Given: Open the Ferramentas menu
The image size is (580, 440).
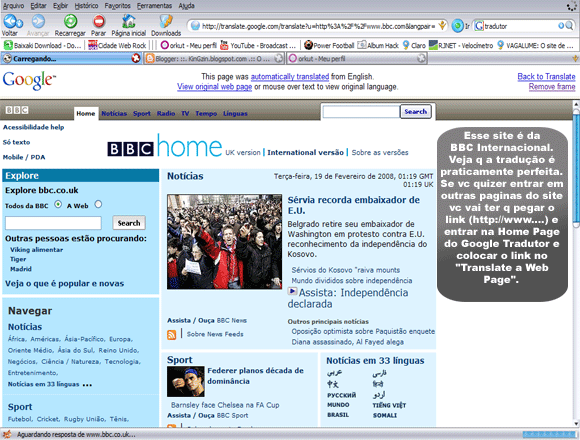Looking at the screenshot, I should pos(154,6).
